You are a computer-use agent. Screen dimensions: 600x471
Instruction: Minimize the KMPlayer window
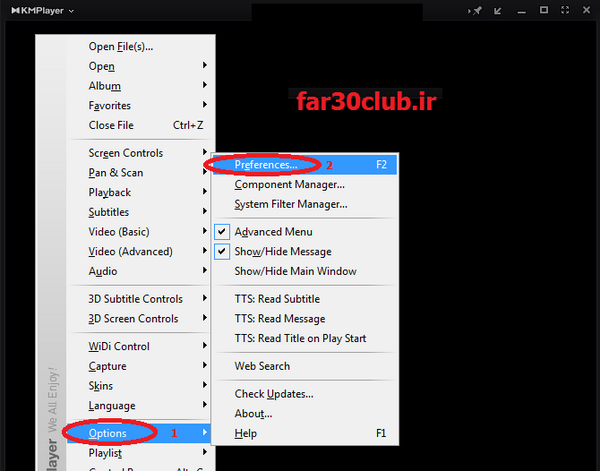click(521, 11)
